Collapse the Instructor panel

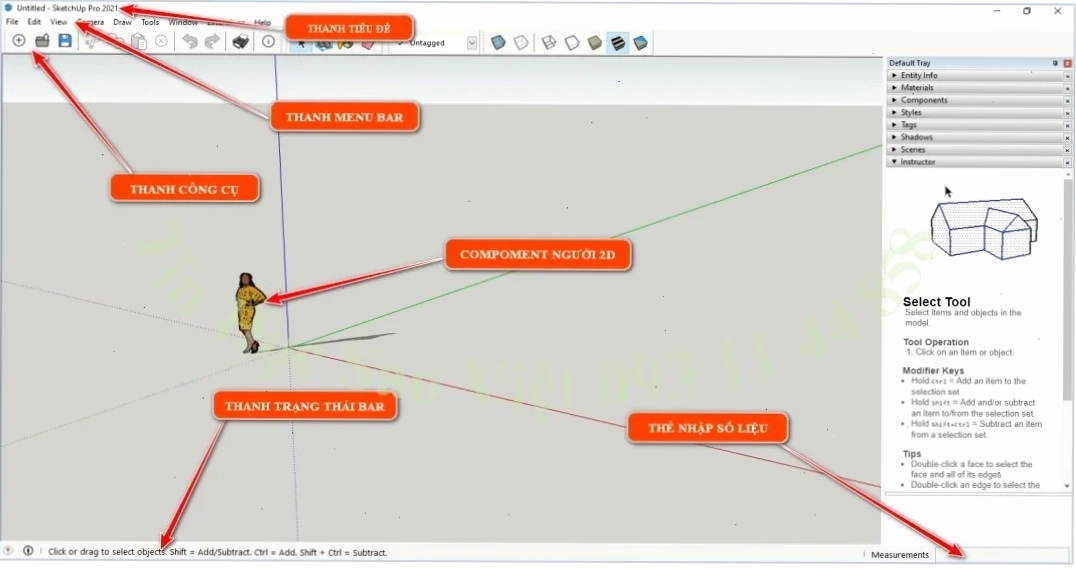(893, 162)
